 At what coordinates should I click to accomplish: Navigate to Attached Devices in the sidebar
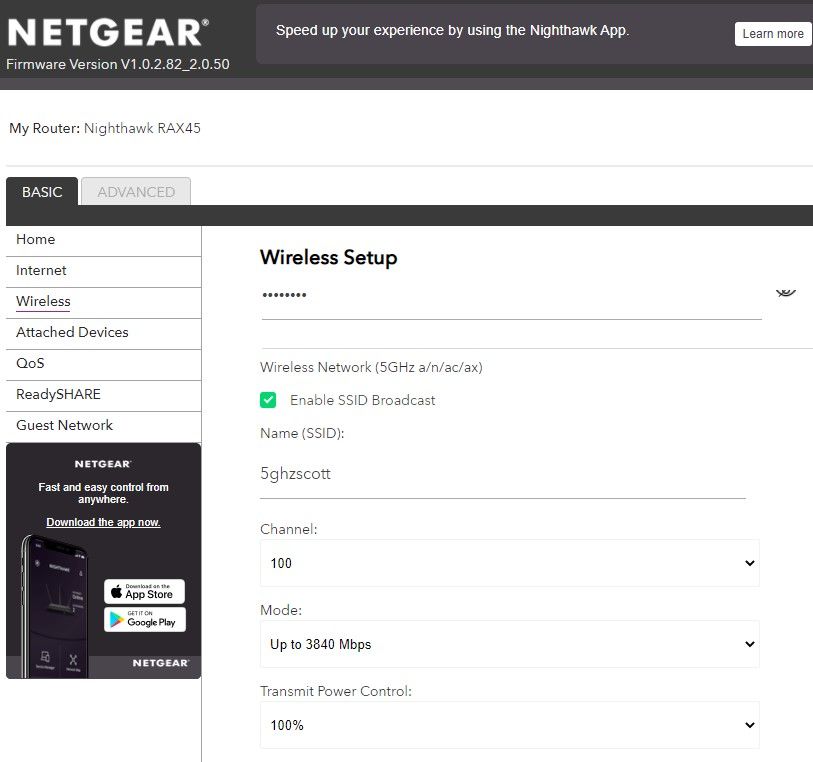point(71,332)
